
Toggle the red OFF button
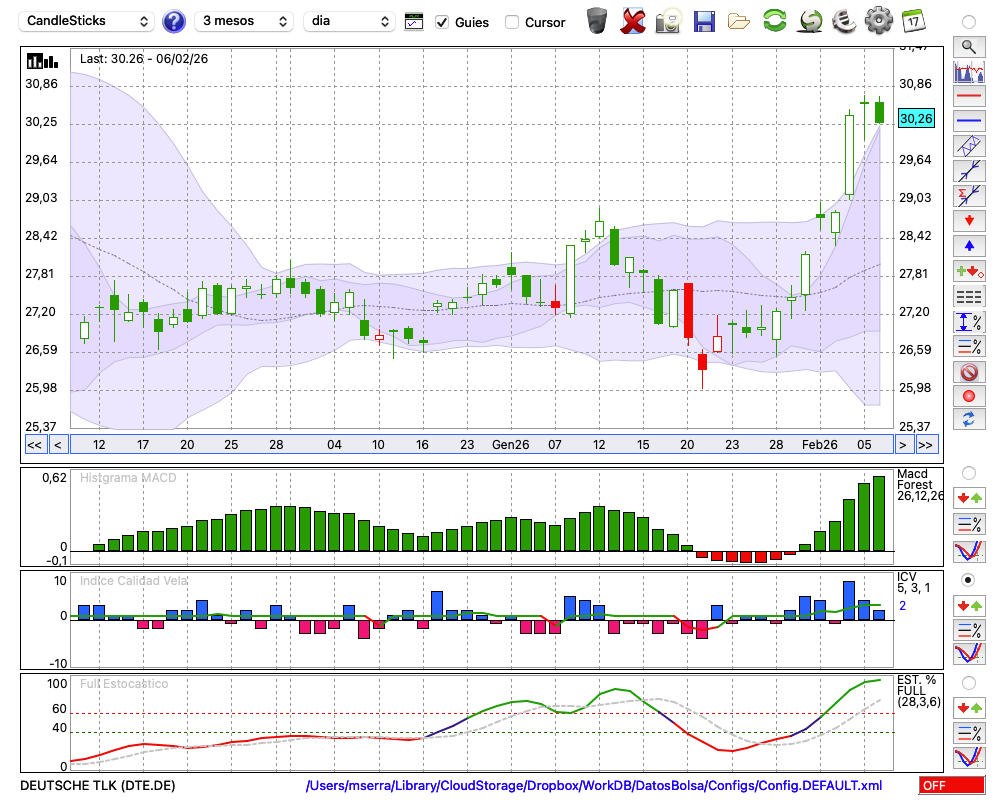pos(952,785)
